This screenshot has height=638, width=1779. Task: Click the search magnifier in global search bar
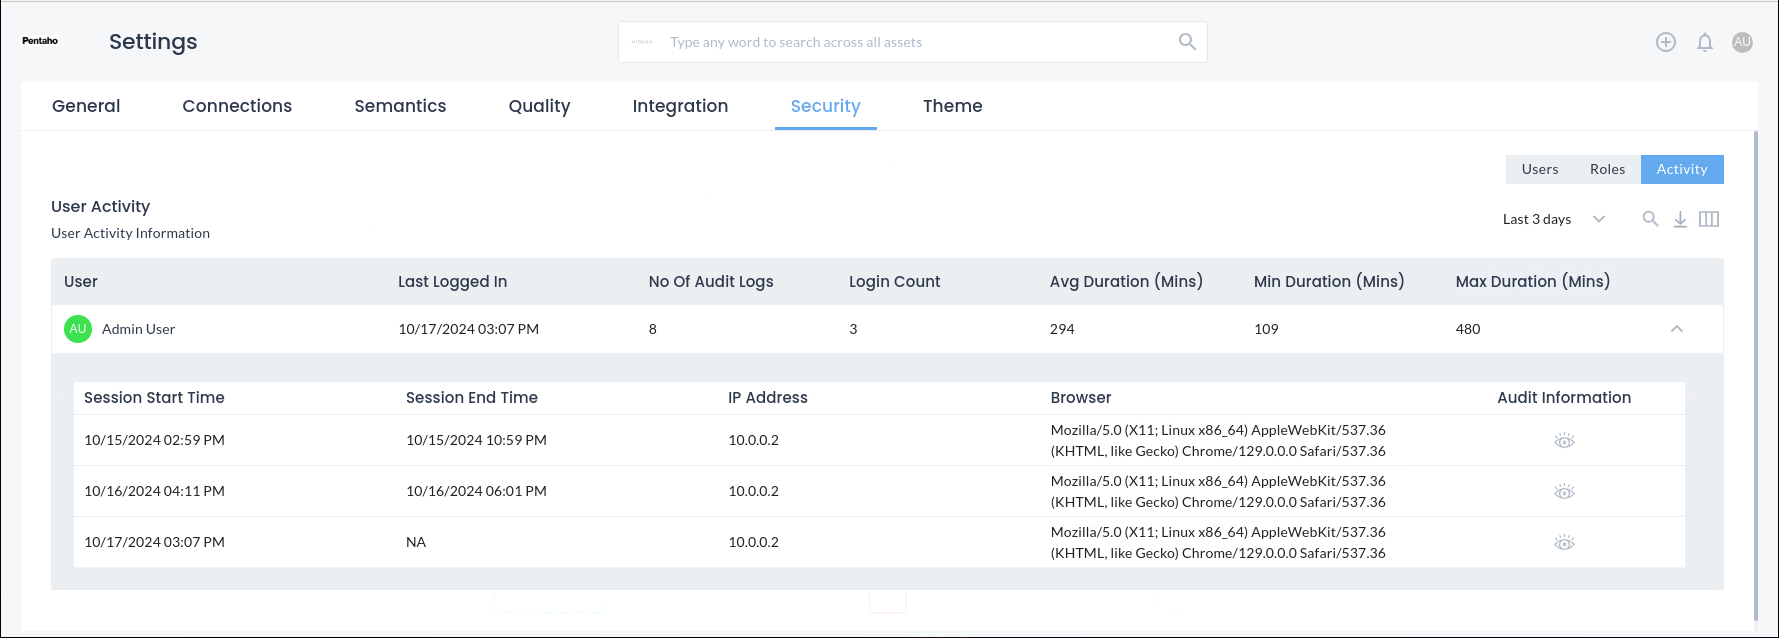pyautogui.click(x=1187, y=42)
